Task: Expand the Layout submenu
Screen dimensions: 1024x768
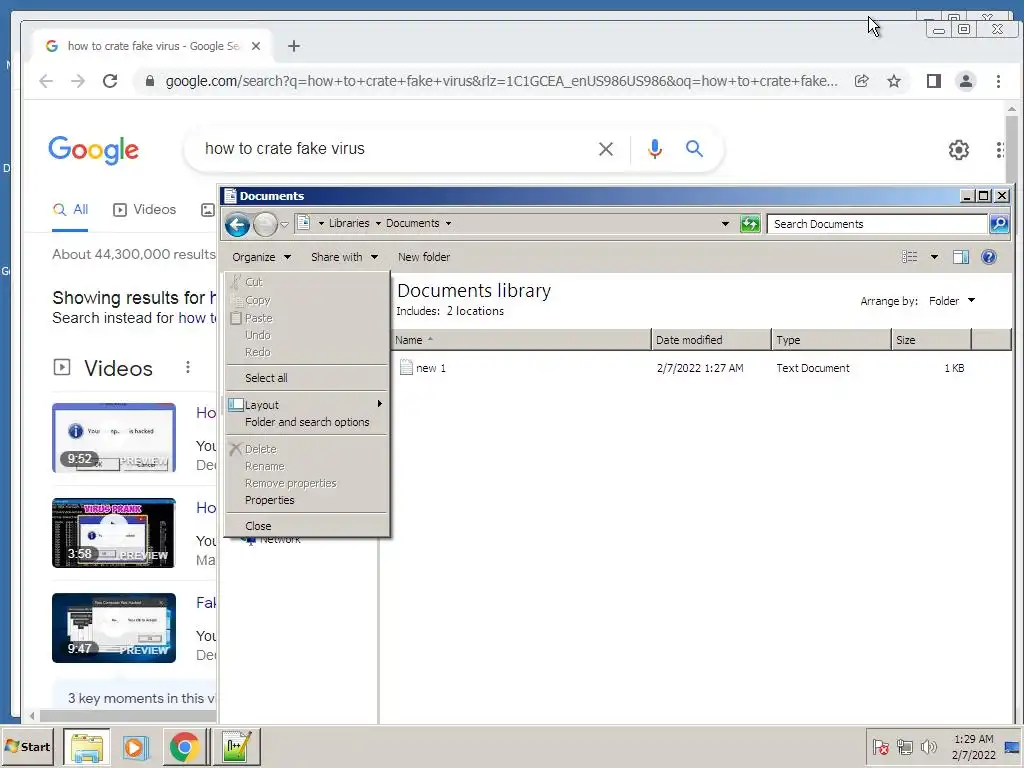Action: [307, 405]
